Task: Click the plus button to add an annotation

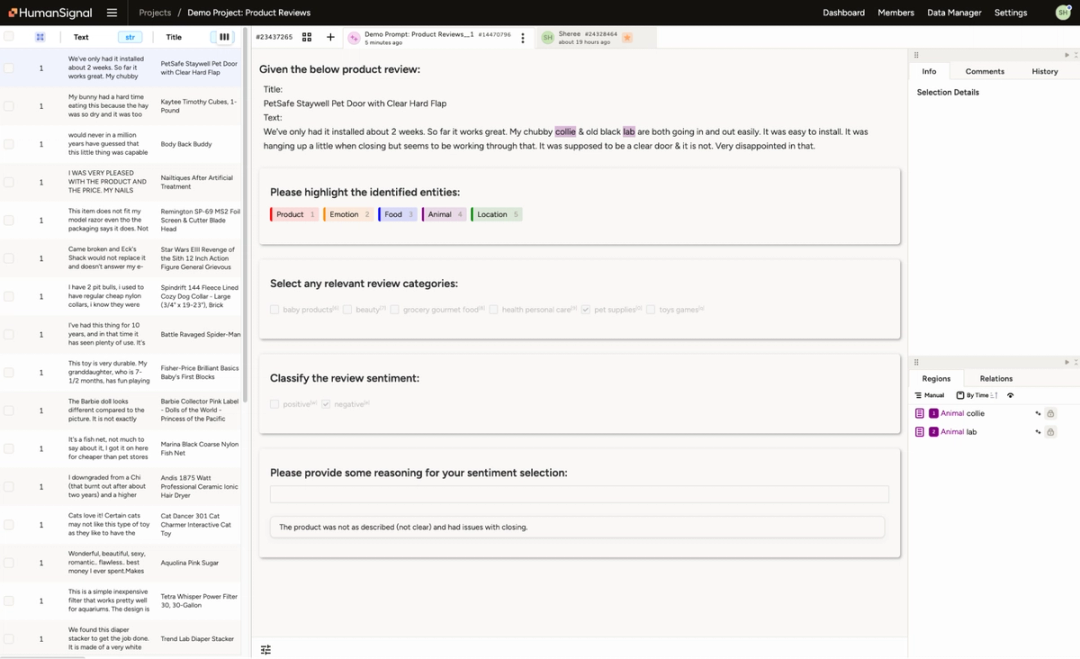Action: pyautogui.click(x=330, y=37)
